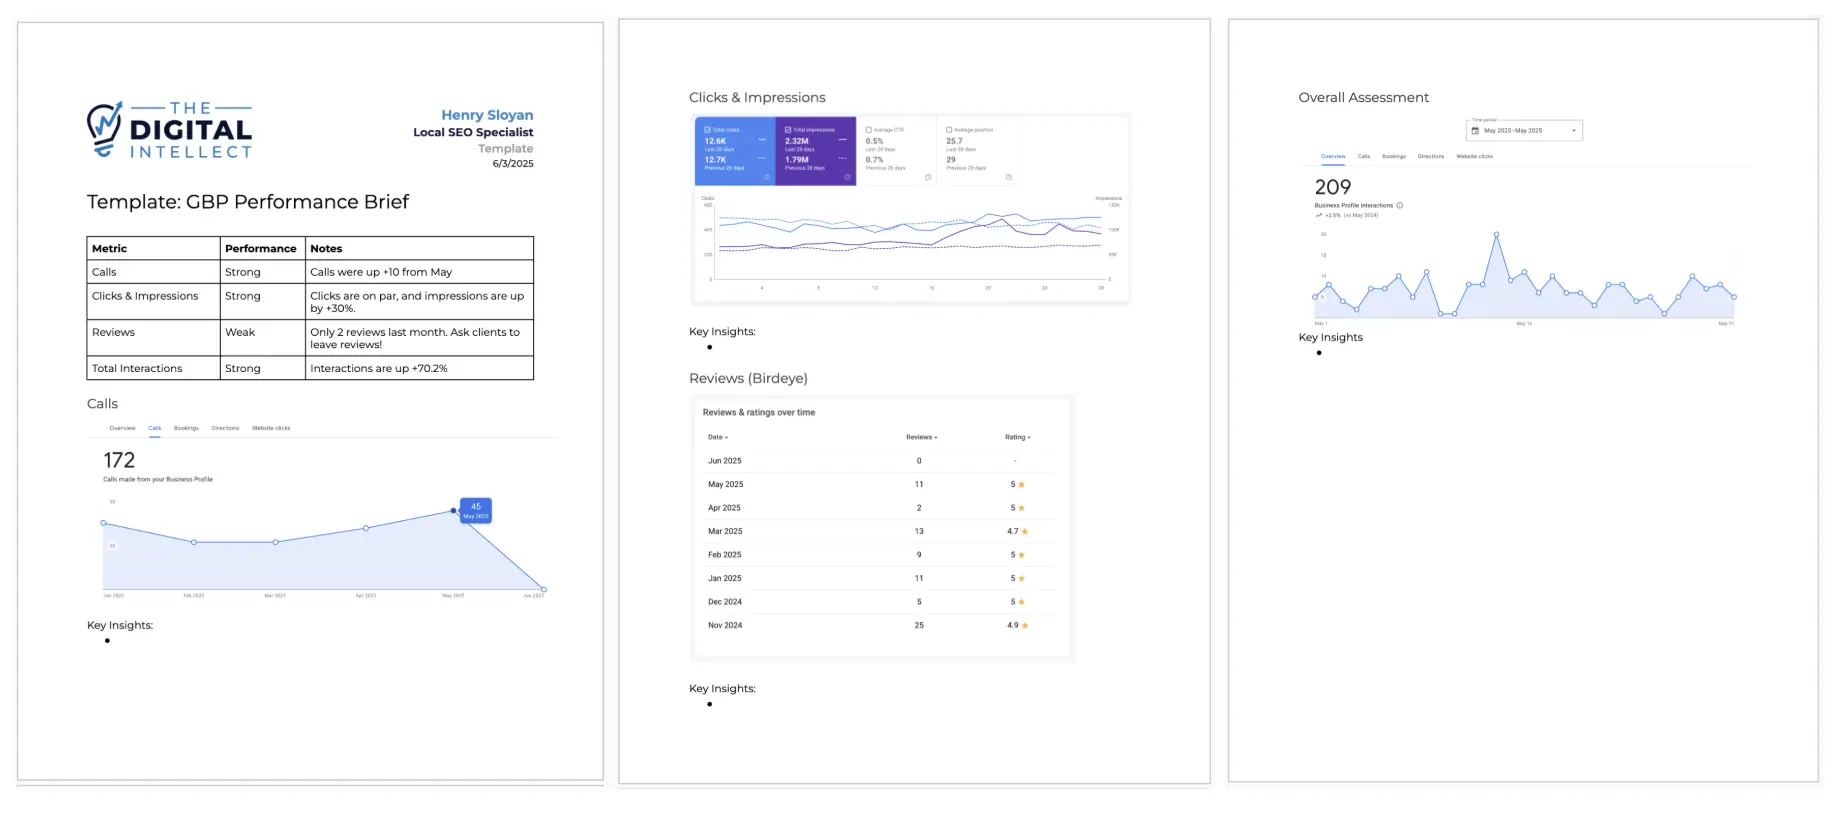This screenshot has width=1834, height=814.
Task: Click the Reviews column header
Action: [921, 437]
